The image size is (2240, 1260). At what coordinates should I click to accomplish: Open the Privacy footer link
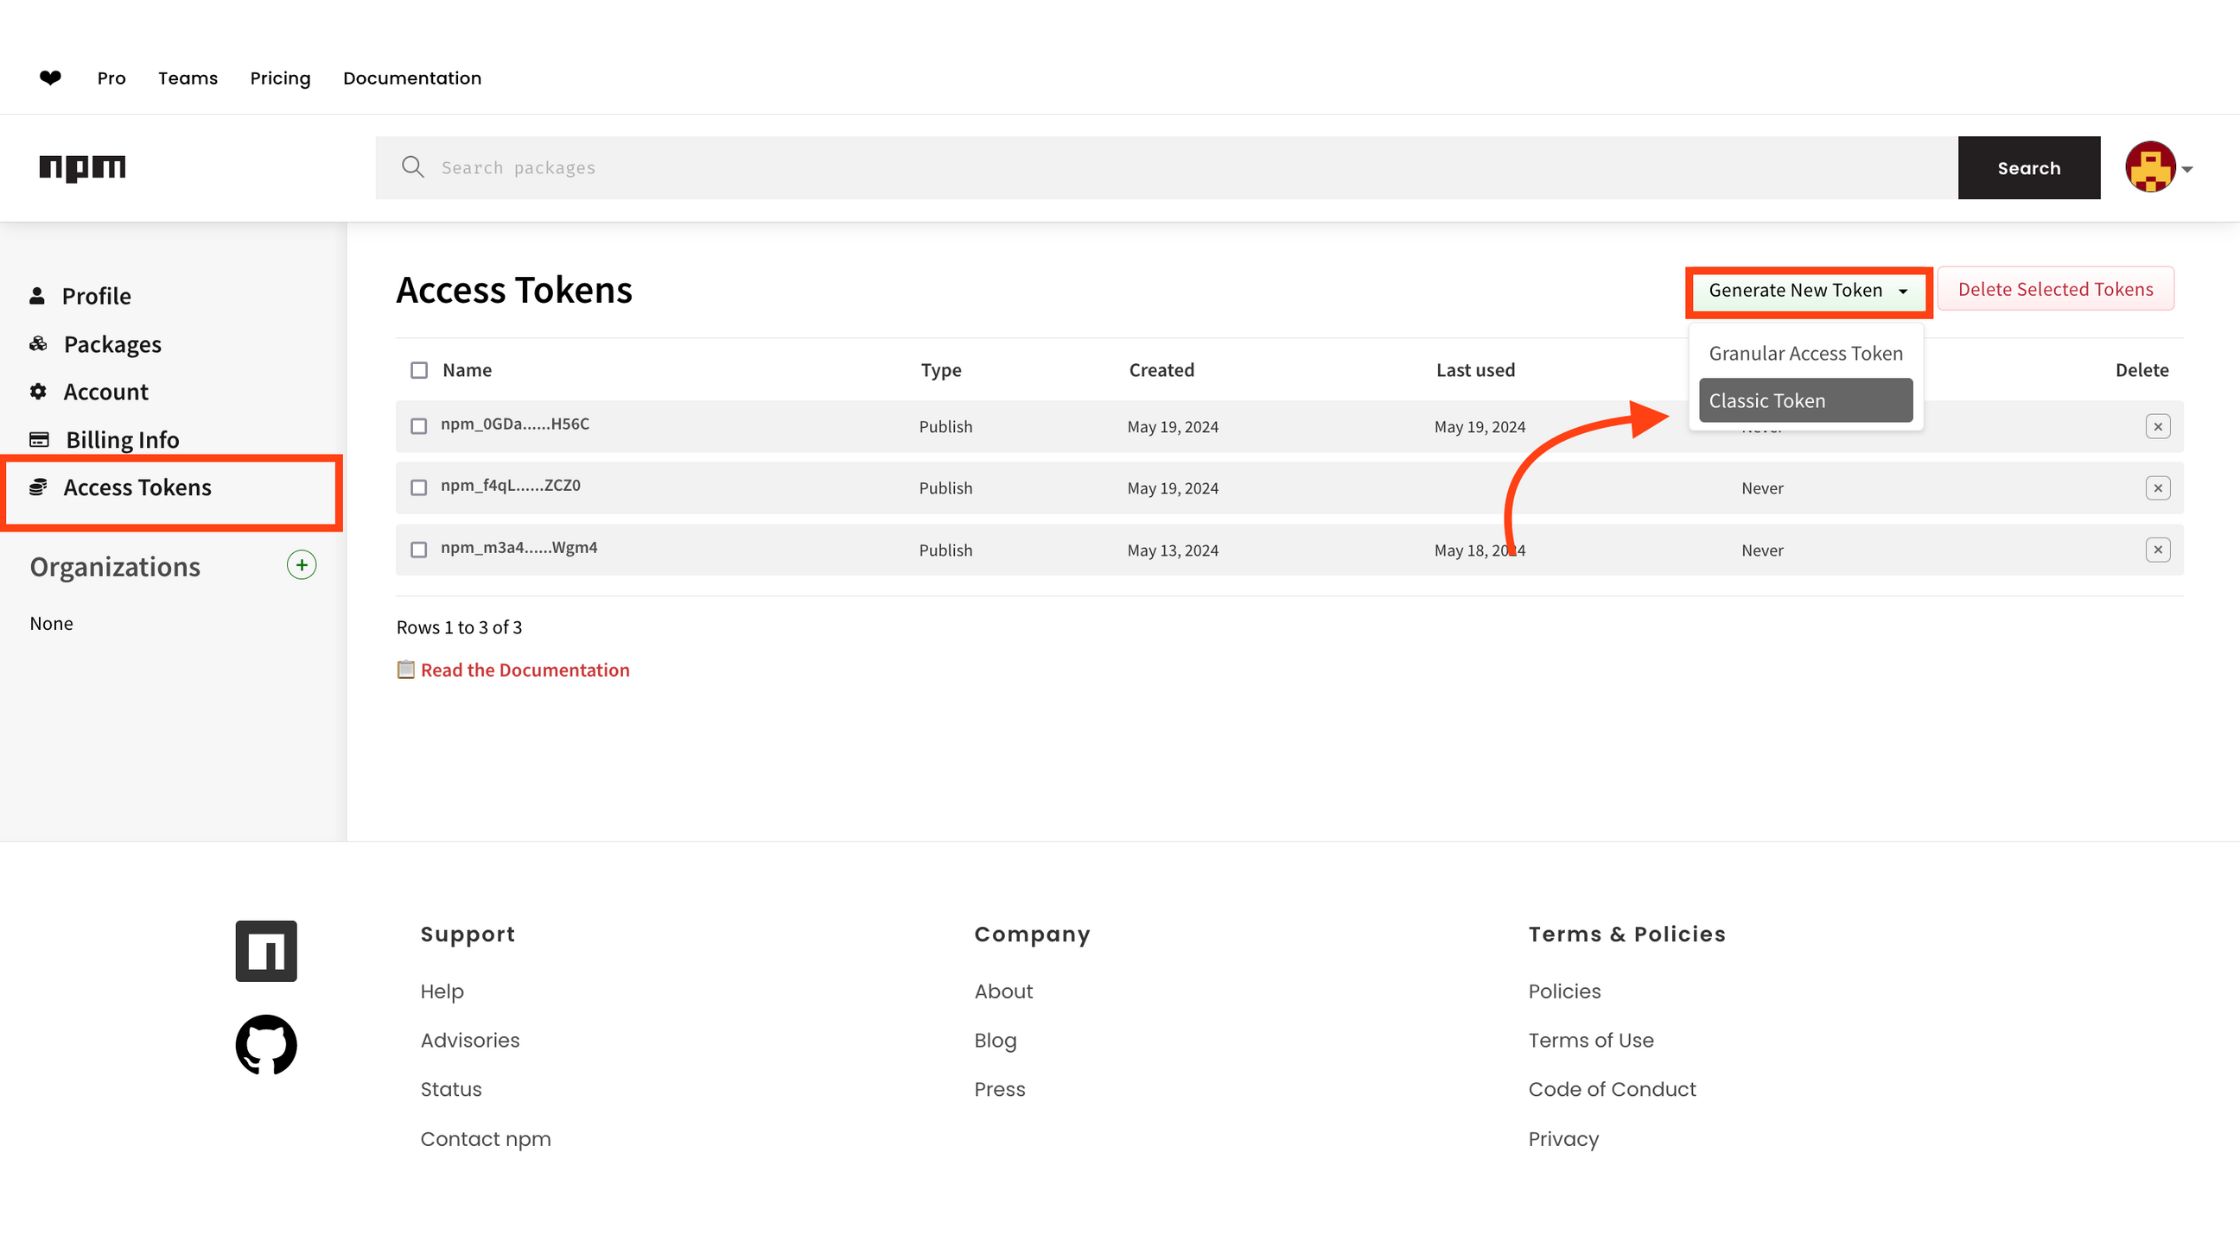[x=1563, y=1139]
